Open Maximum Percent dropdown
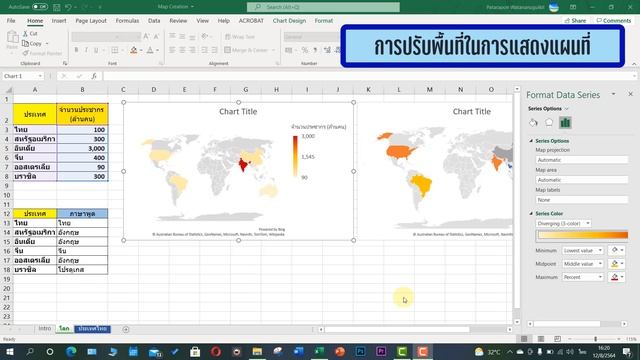This screenshot has width=640, height=360. 582,277
